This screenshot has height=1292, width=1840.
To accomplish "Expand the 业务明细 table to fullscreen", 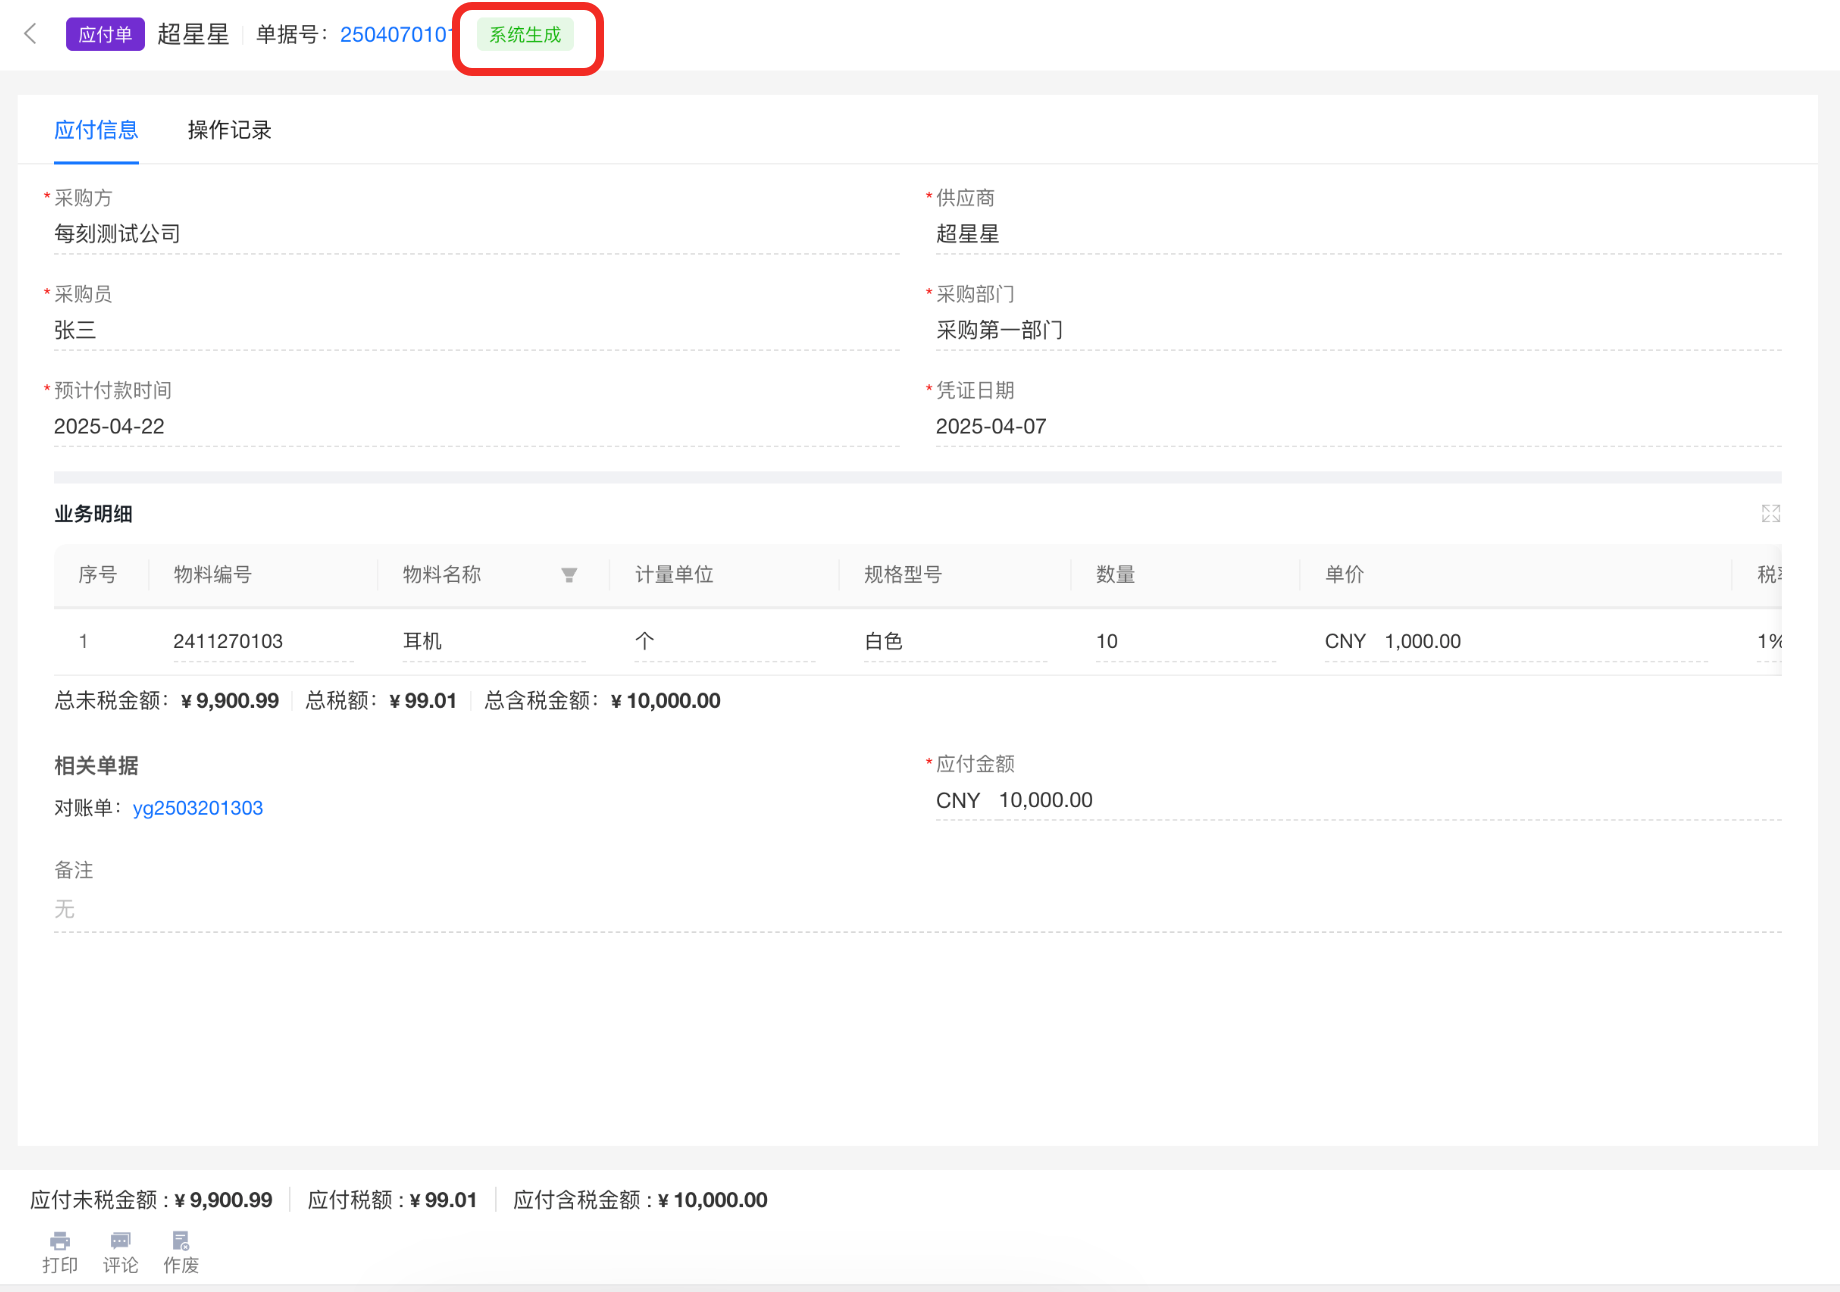I will coord(1771,514).
